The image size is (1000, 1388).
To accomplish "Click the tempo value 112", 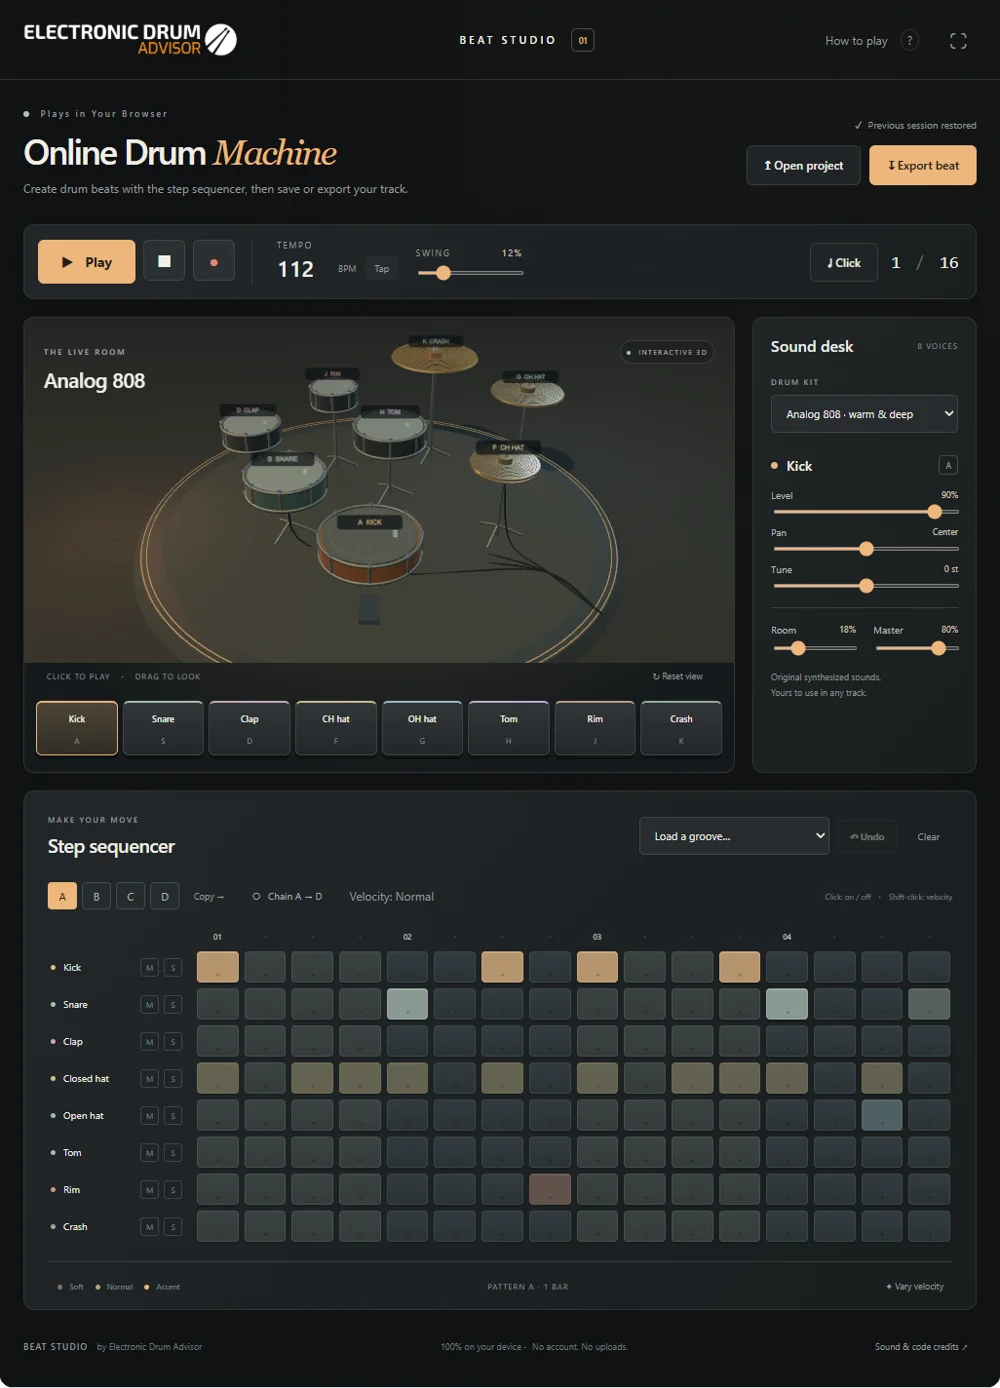I will click(x=296, y=269).
